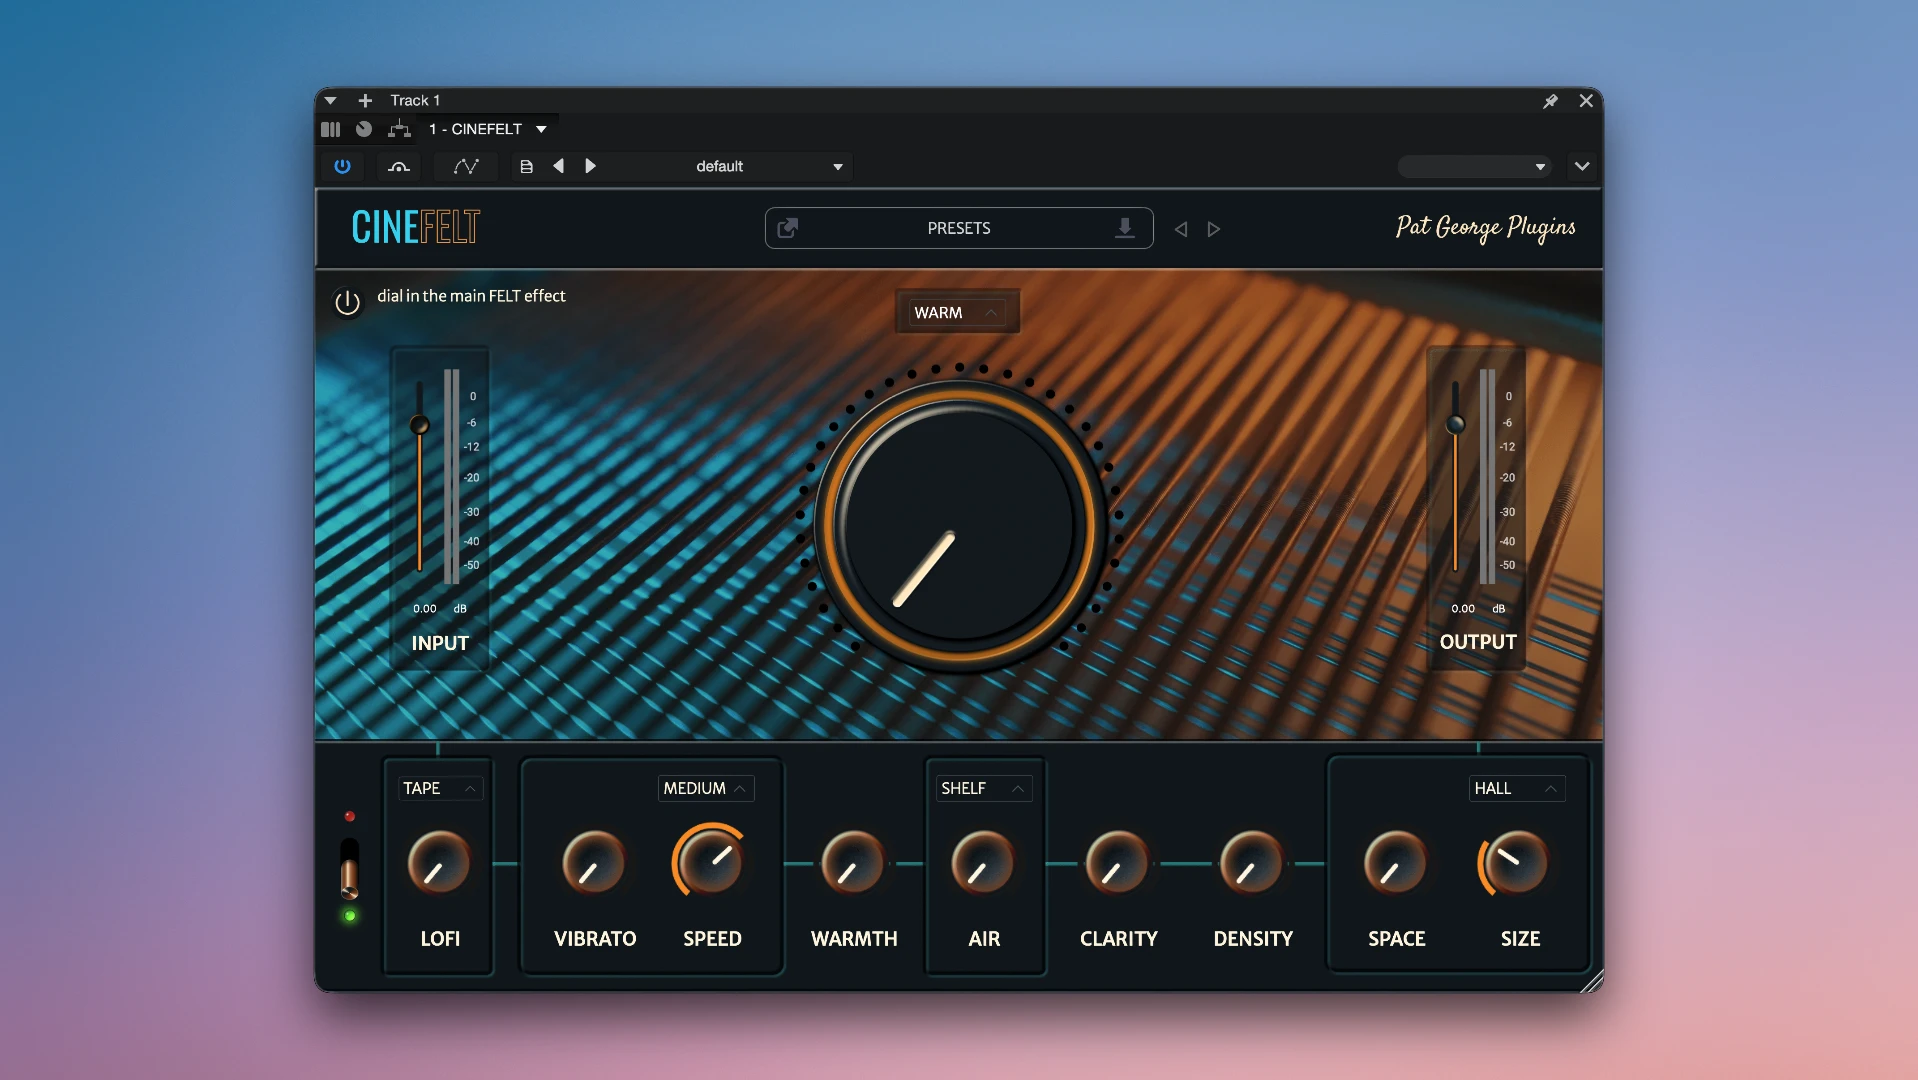Flip the LOFI section on/off switch

click(349, 868)
